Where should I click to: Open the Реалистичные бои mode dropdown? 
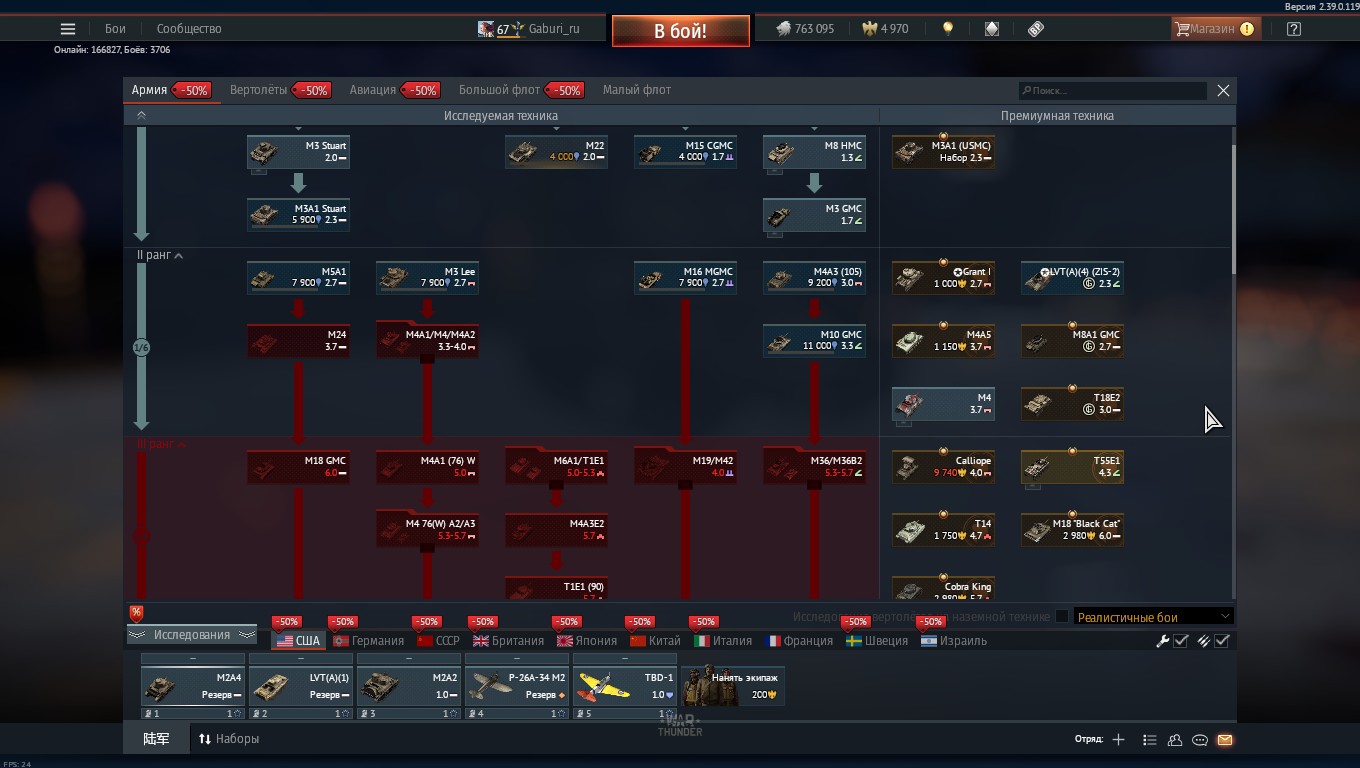click(x=1153, y=617)
